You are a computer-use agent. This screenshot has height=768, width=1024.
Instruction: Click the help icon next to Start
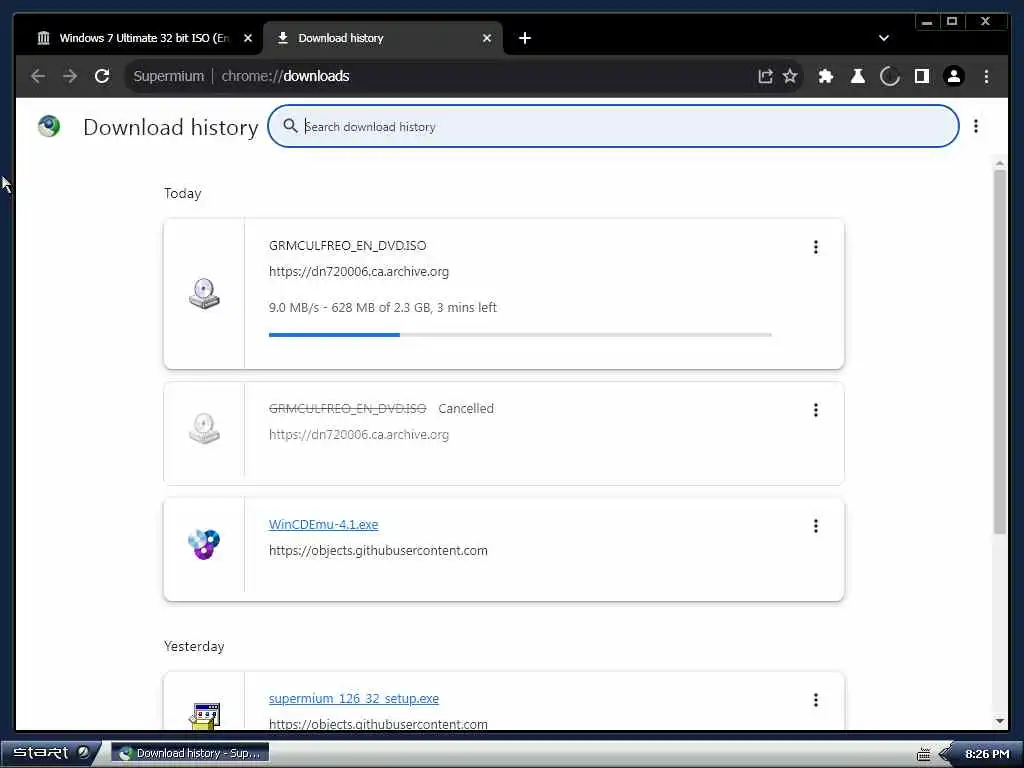(x=84, y=752)
